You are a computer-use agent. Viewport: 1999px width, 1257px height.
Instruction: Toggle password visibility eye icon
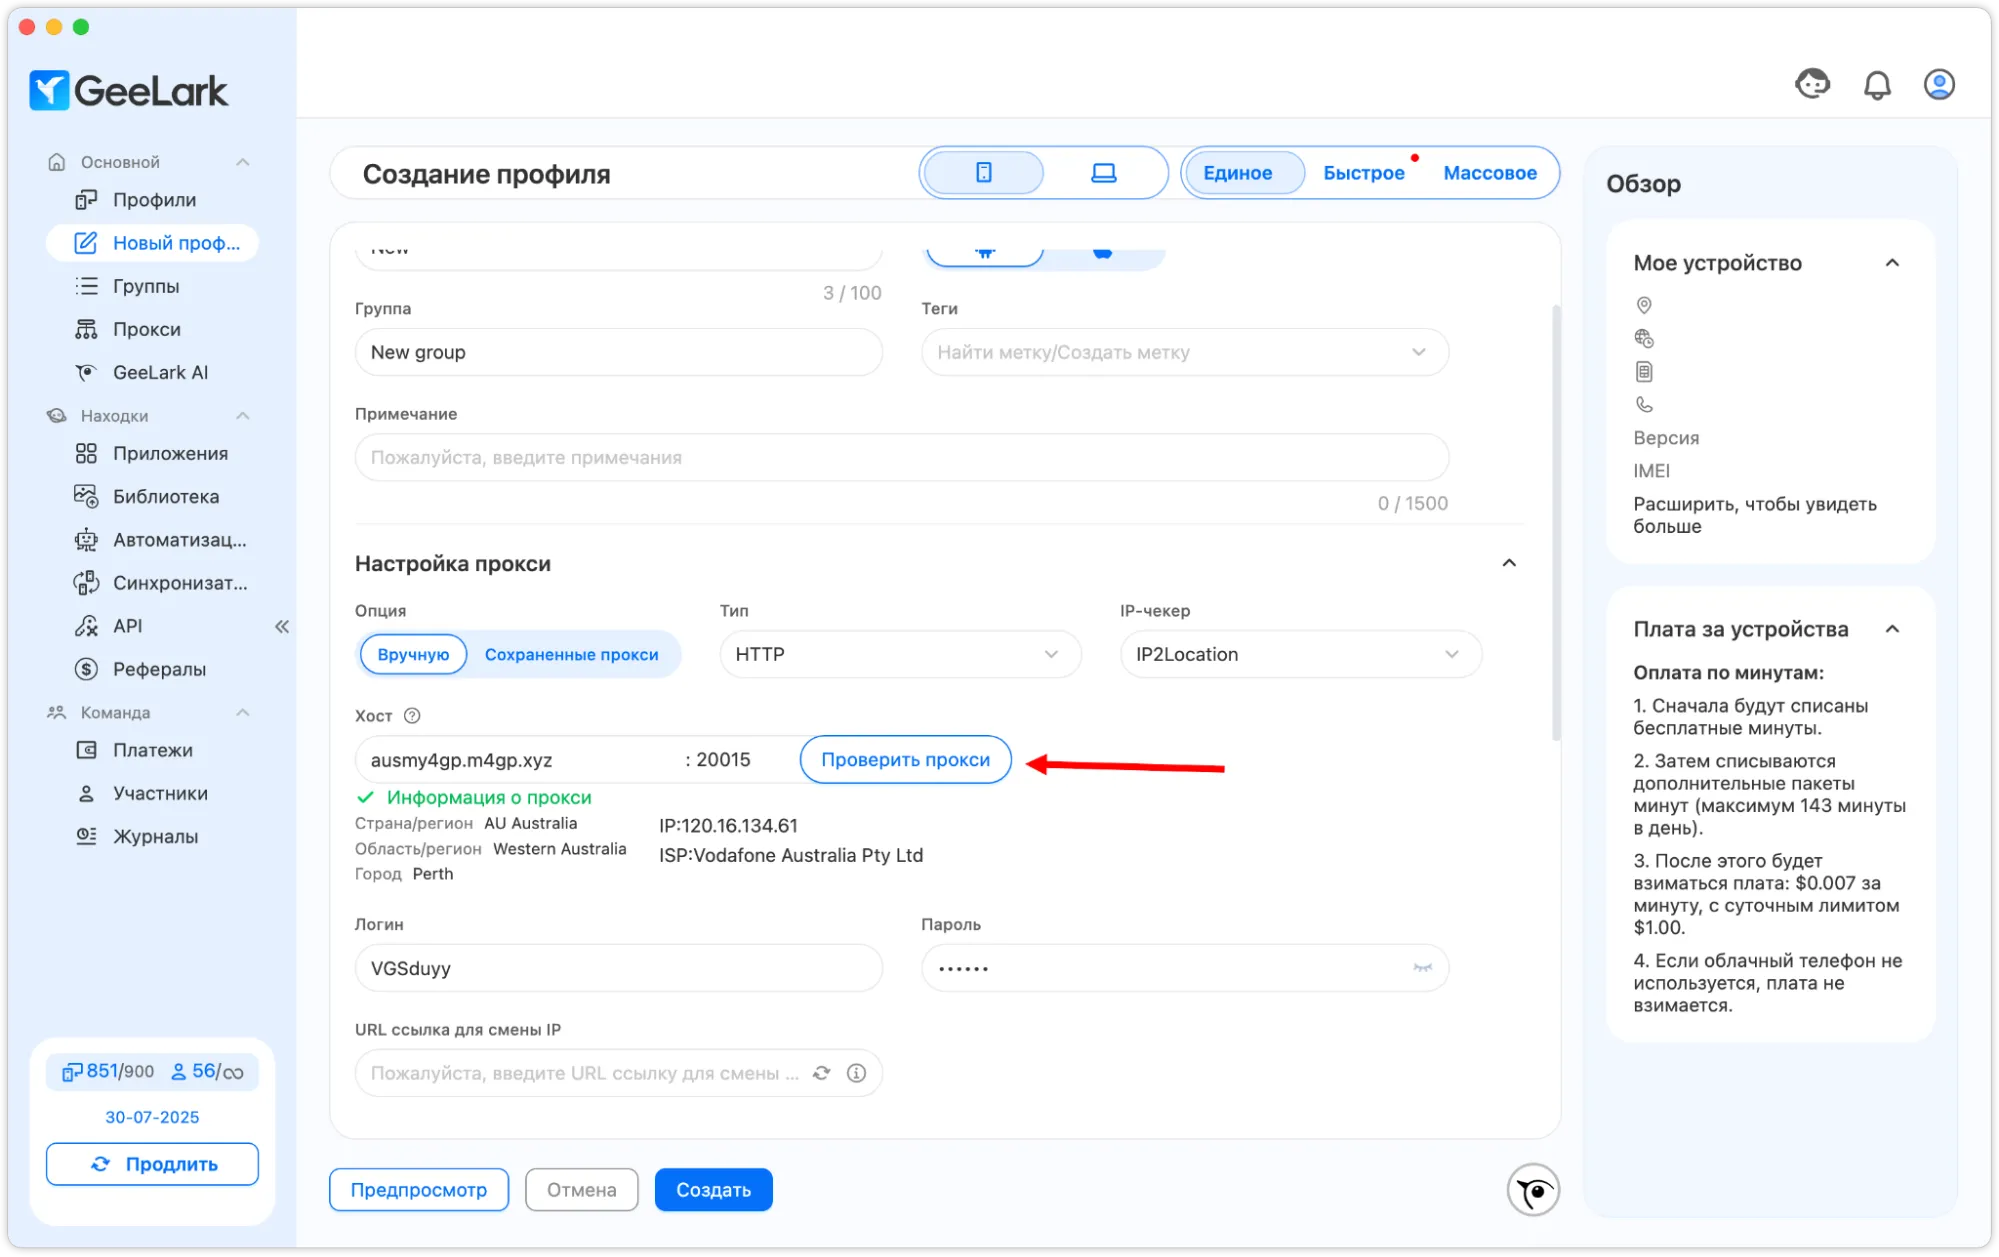click(1422, 968)
